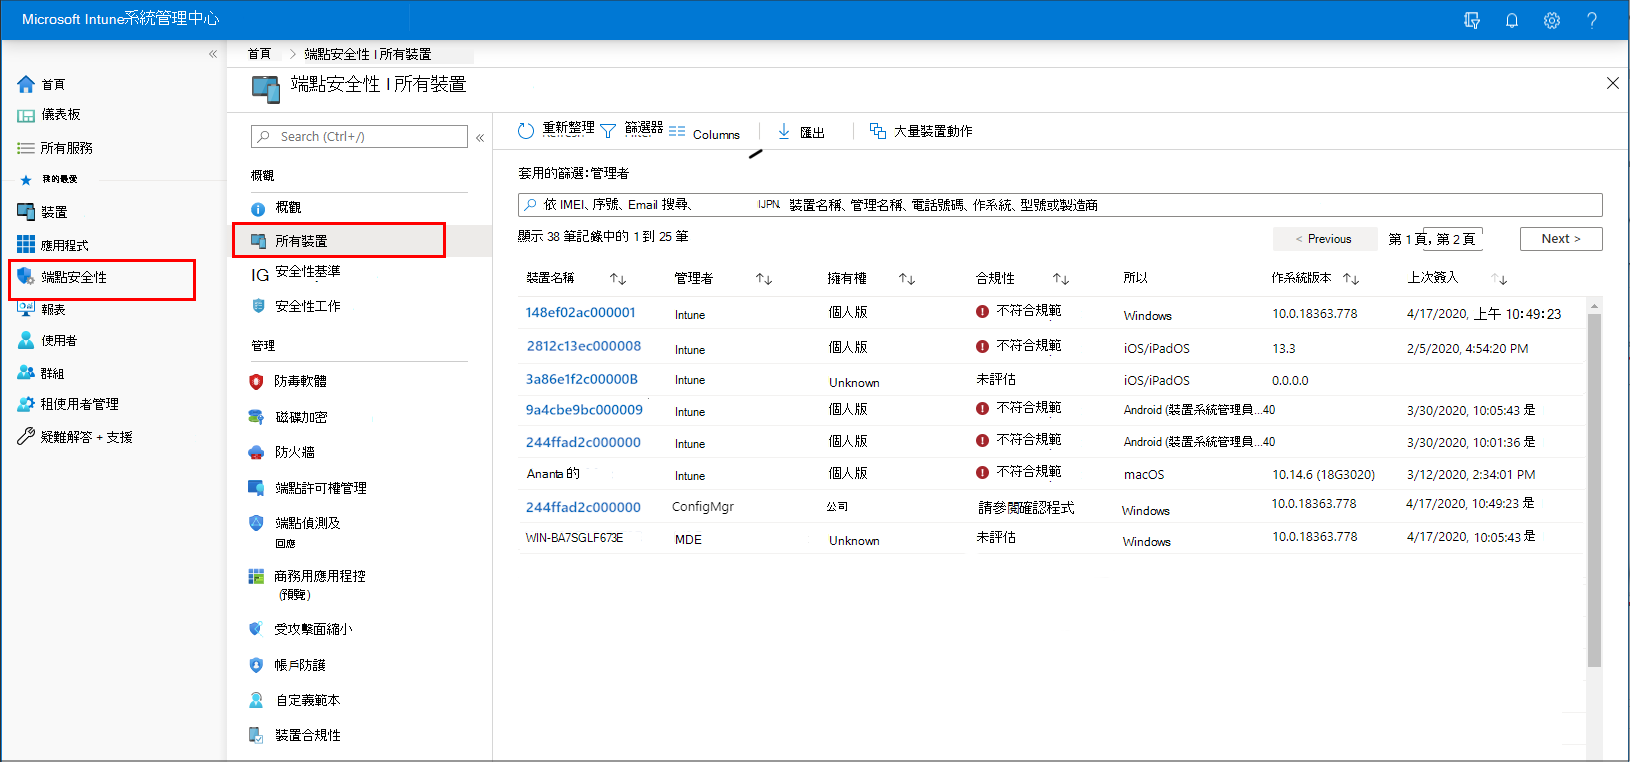Open the help question mark
Image resolution: width=1630 pixels, height=762 pixels.
(x=1592, y=20)
